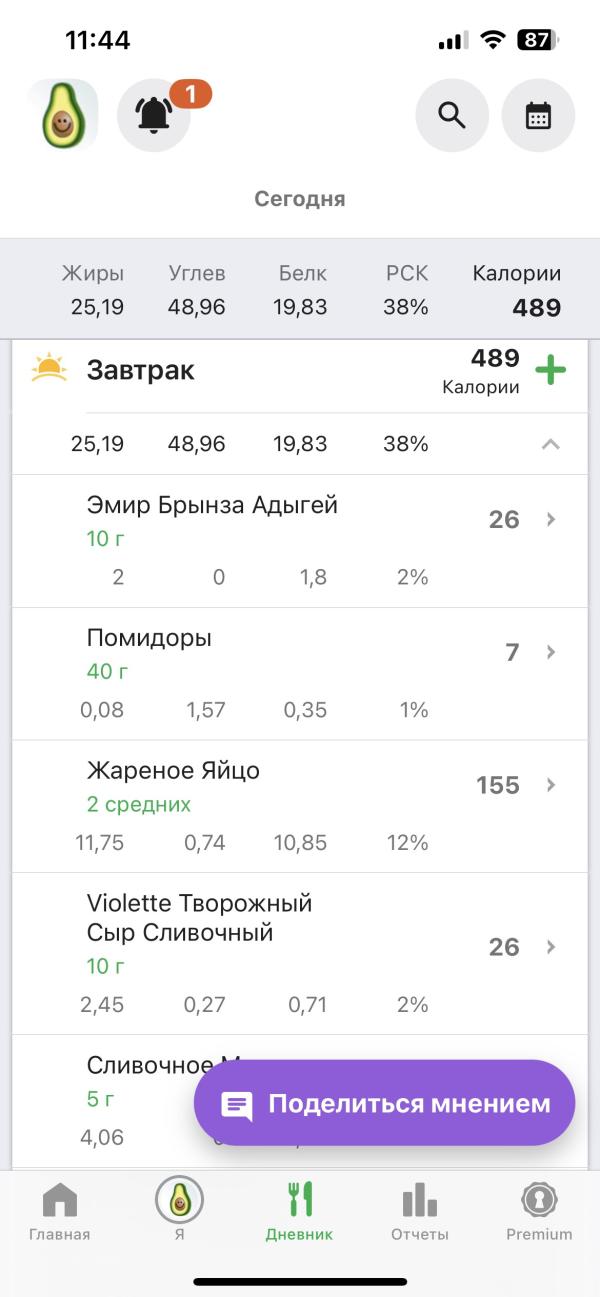The image size is (600, 1297).
Task: Select the Дневник diary tab
Action: click(299, 1212)
